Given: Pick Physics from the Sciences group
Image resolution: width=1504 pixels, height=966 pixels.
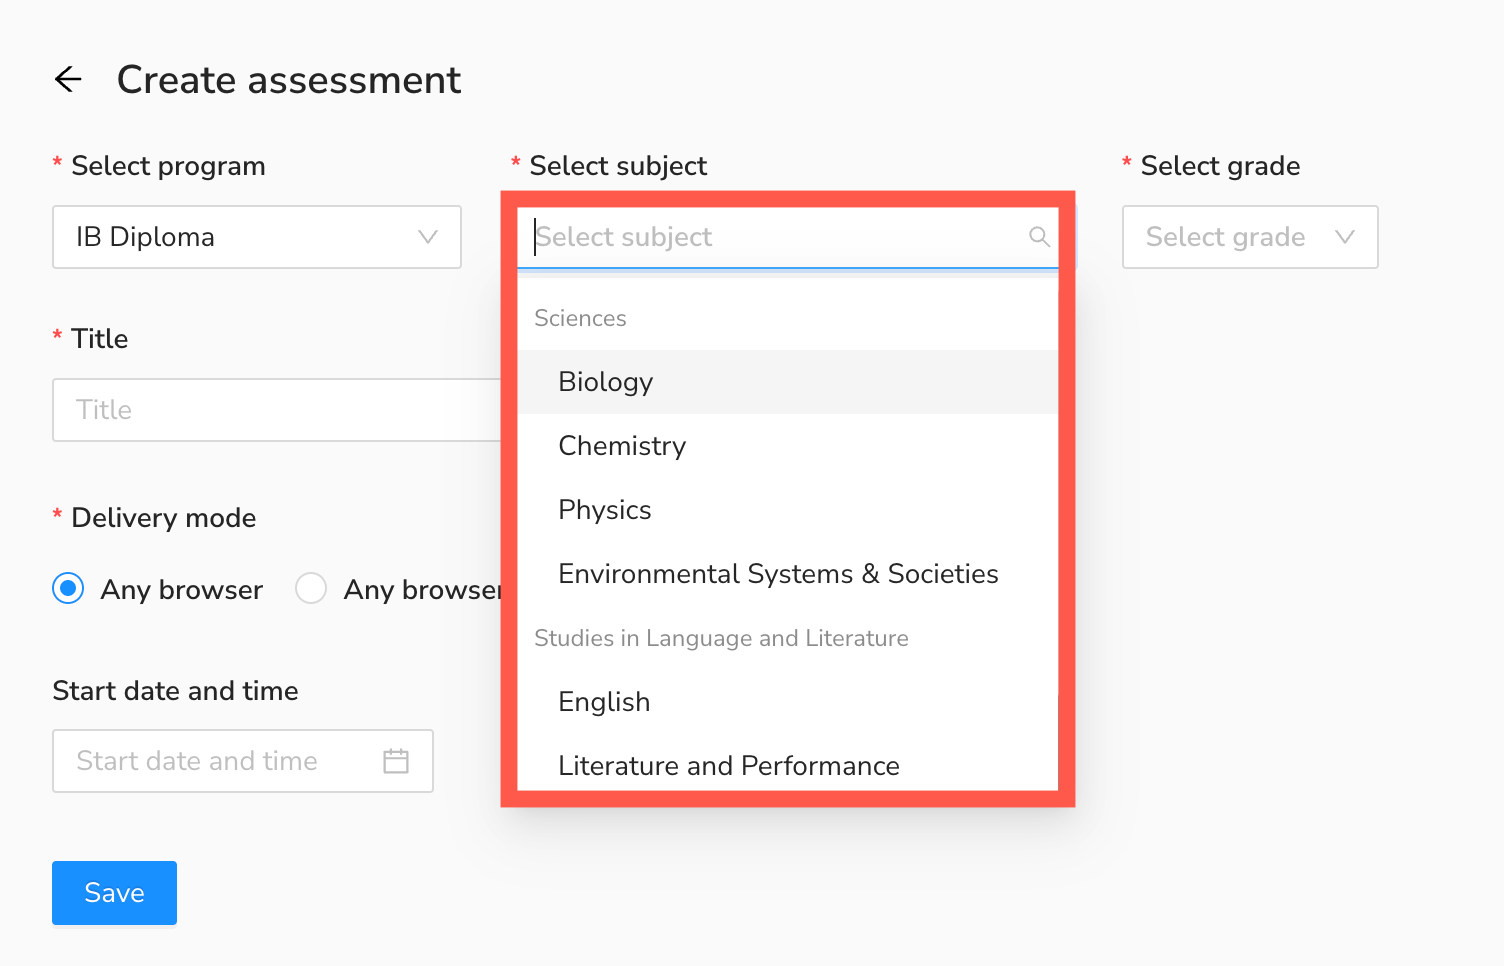Looking at the screenshot, I should tap(605, 510).
